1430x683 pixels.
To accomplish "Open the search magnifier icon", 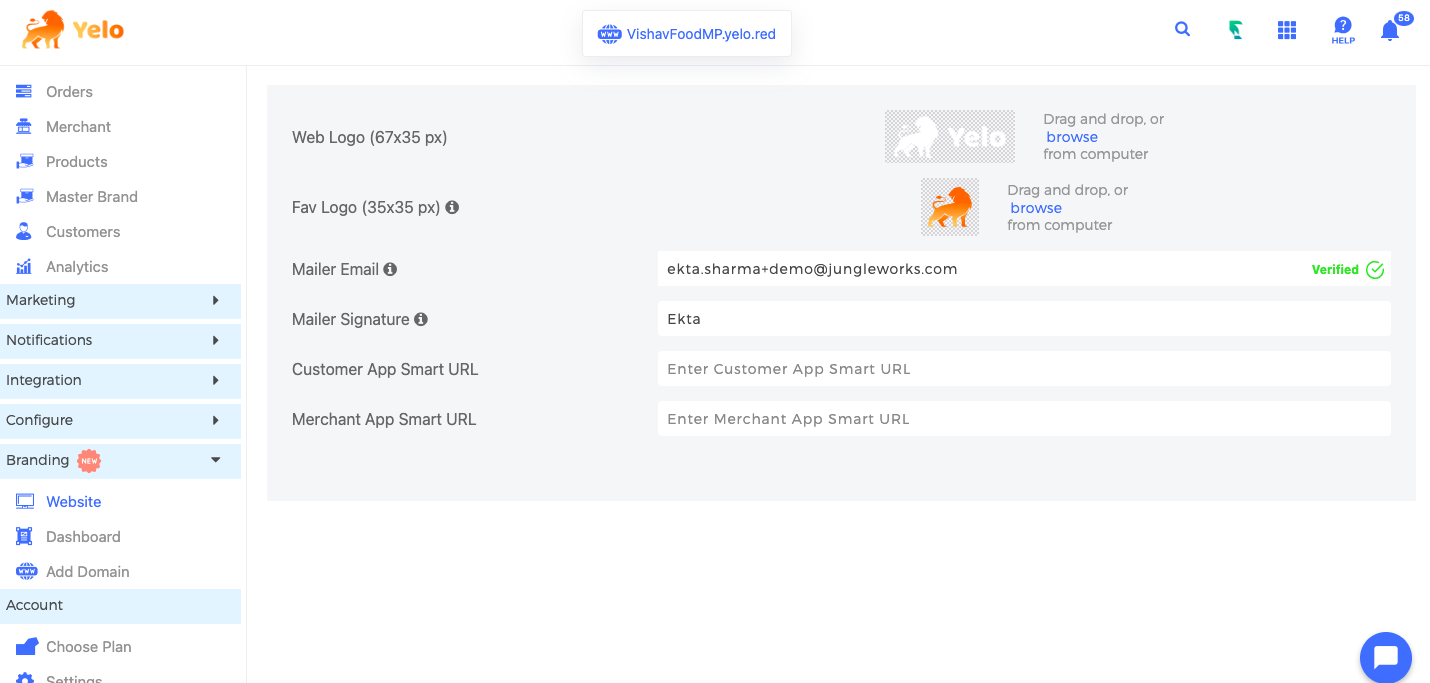I will coord(1182,29).
